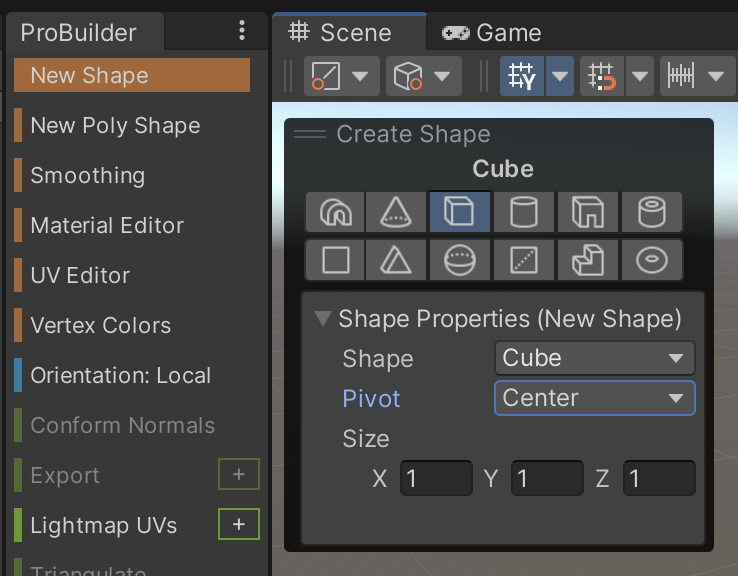Click the Size X input field
738x576 pixels.
coord(436,479)
